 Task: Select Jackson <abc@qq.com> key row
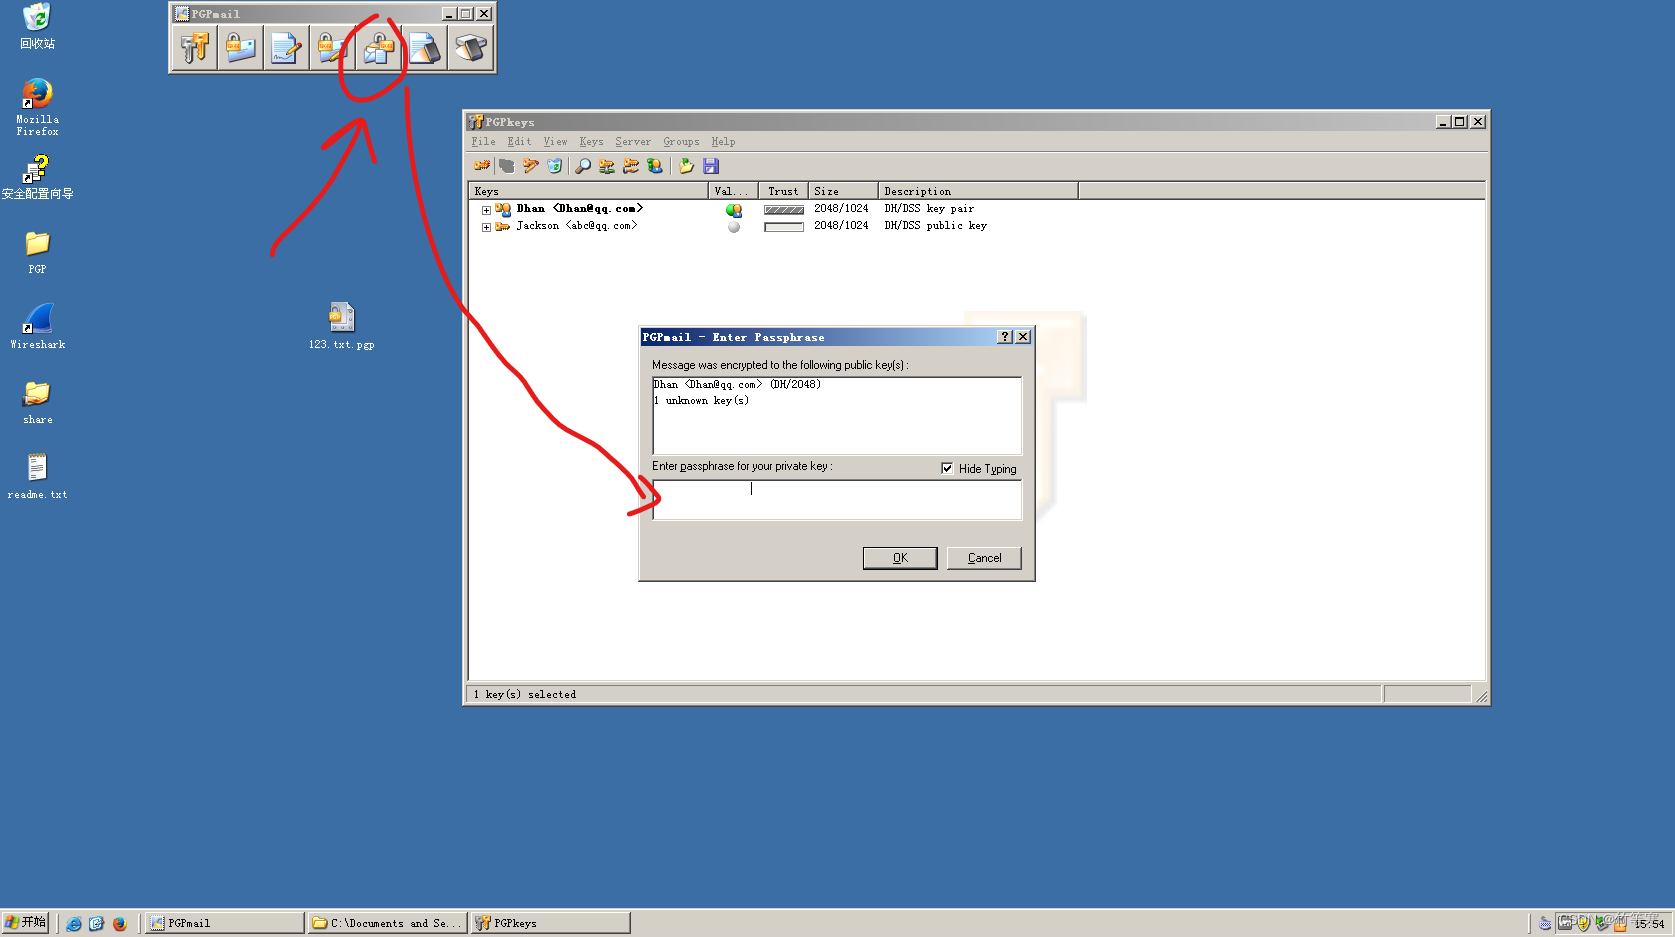(x=576, y=226)
